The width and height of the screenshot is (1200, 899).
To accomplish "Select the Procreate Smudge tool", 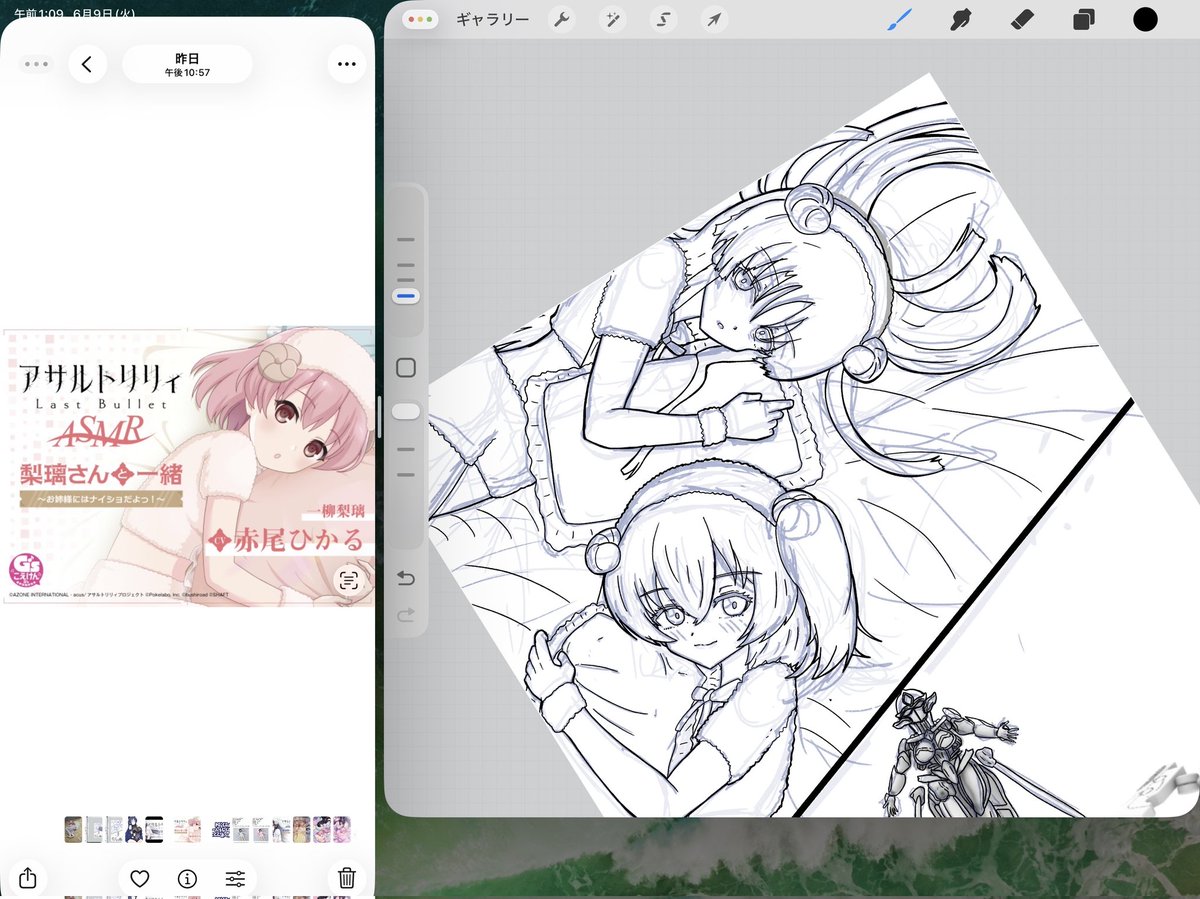I will click(962, 19).
